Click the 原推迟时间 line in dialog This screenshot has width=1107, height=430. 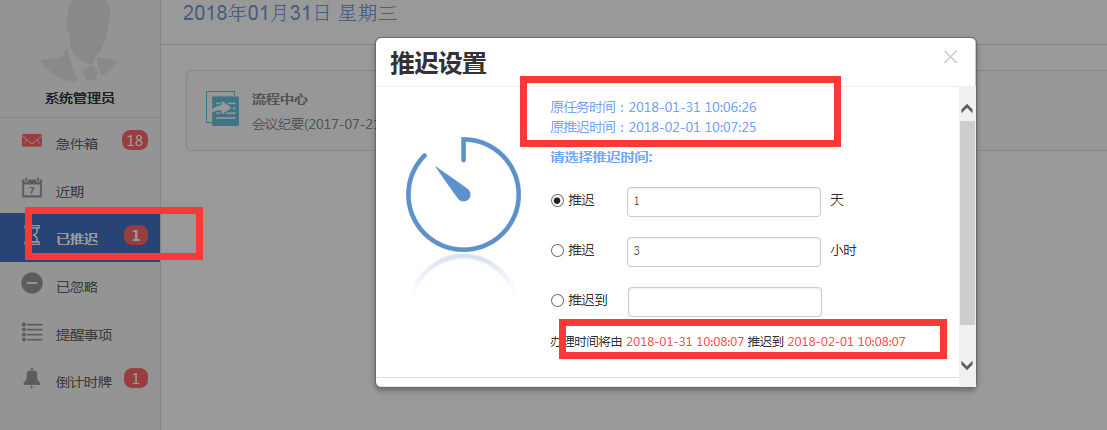[x=653, y=127]
